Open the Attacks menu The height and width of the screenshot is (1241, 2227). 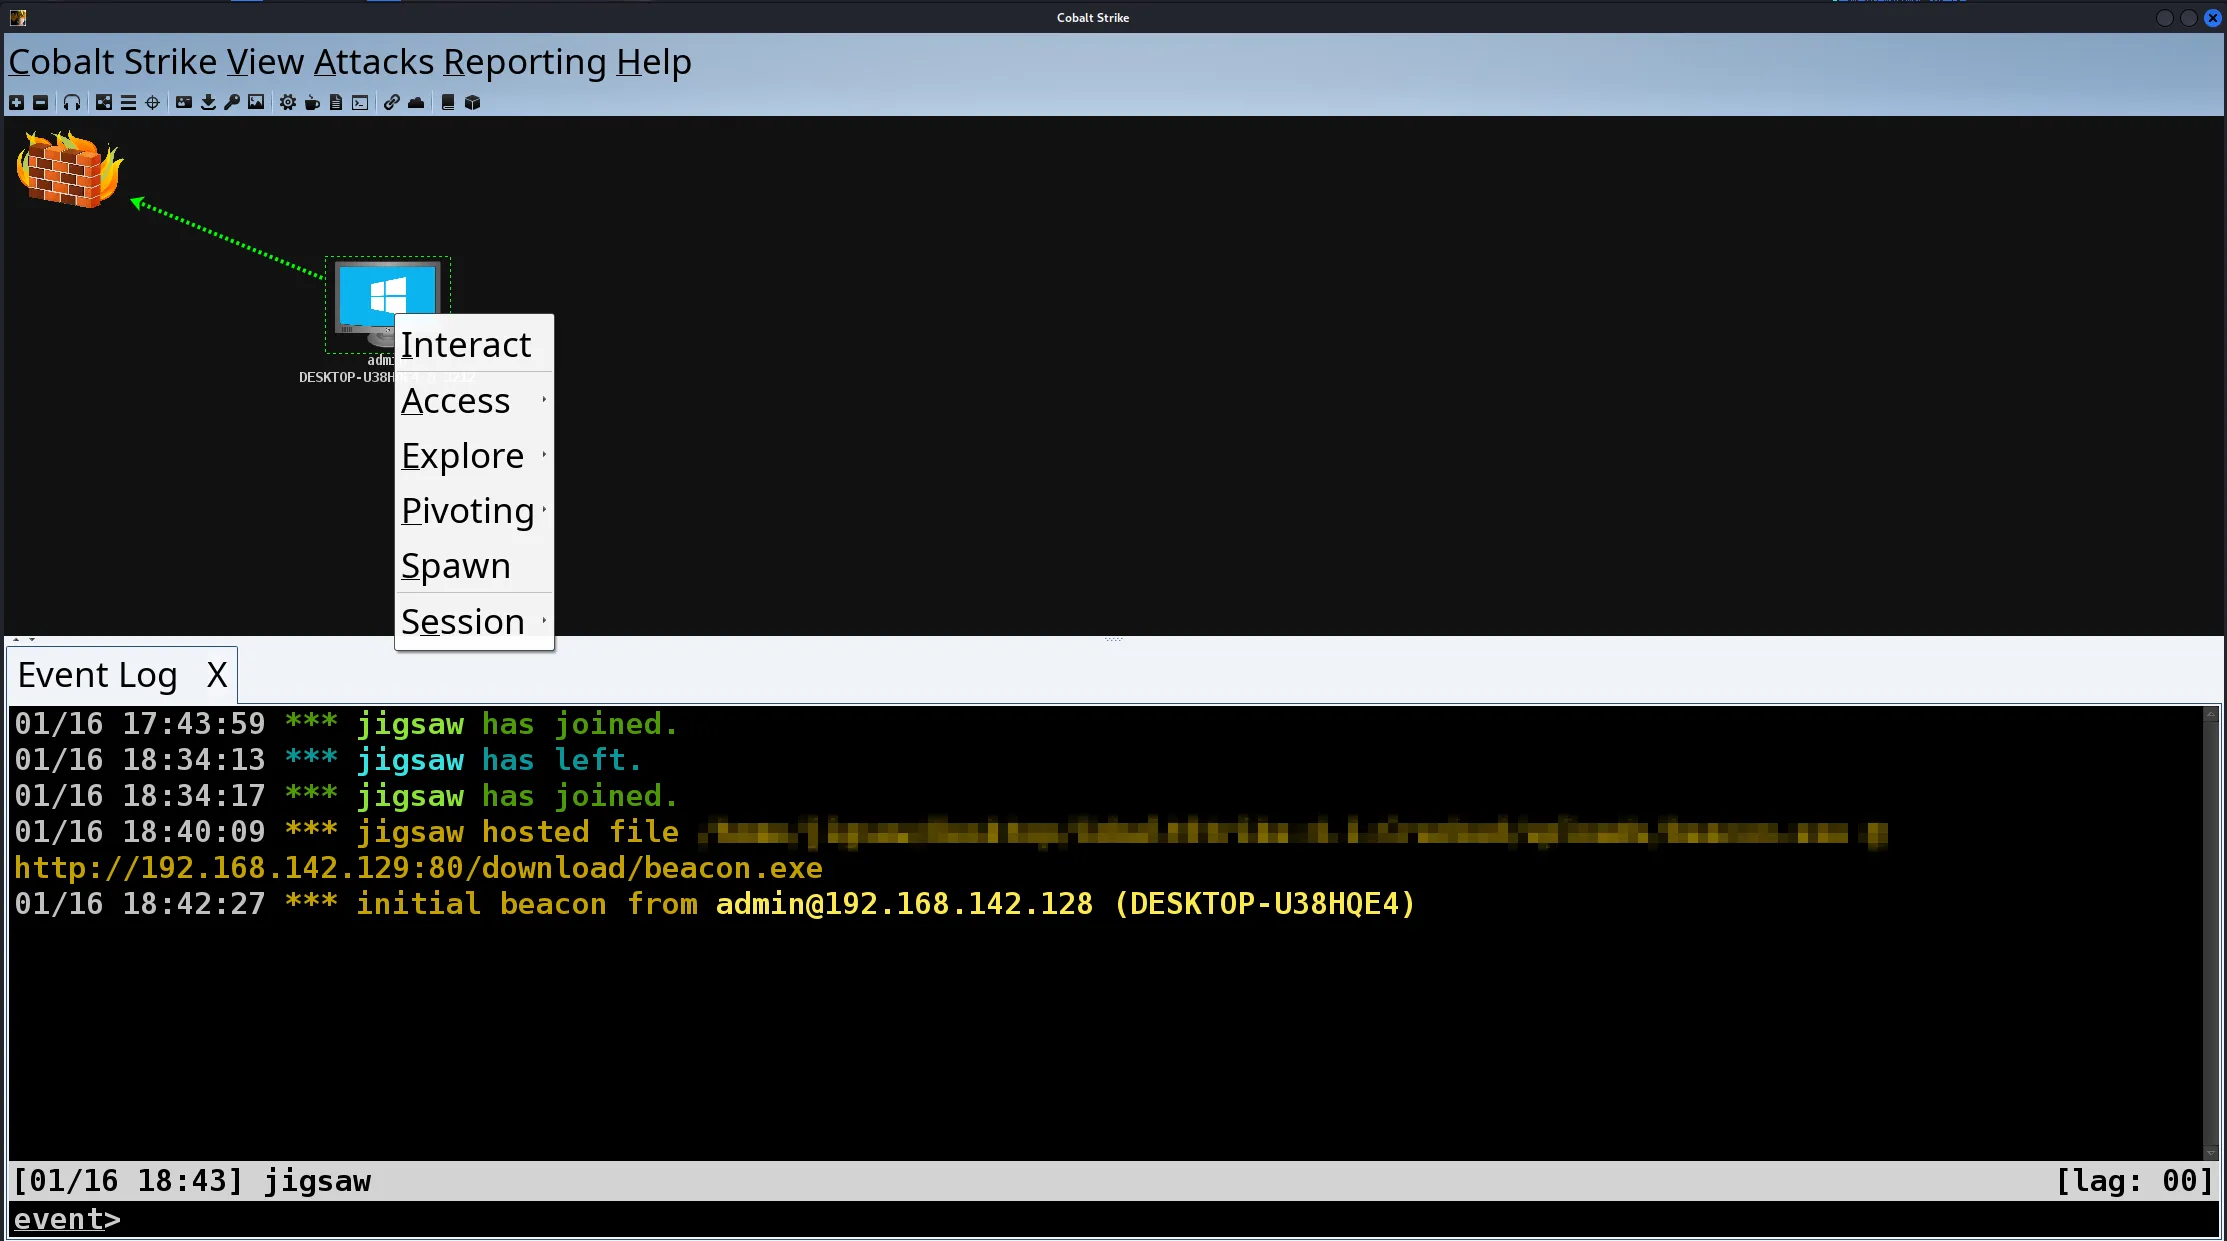click(374, 62)
